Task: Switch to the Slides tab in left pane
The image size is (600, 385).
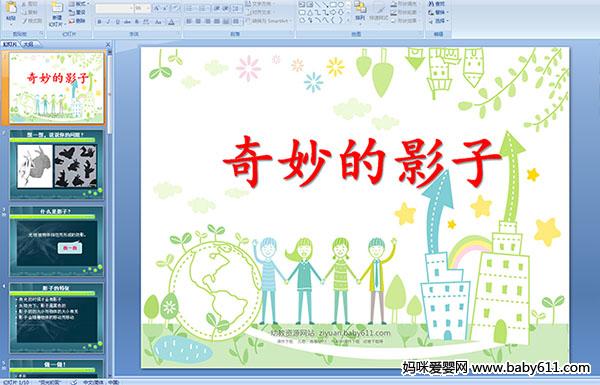Action: click(10, 44)
